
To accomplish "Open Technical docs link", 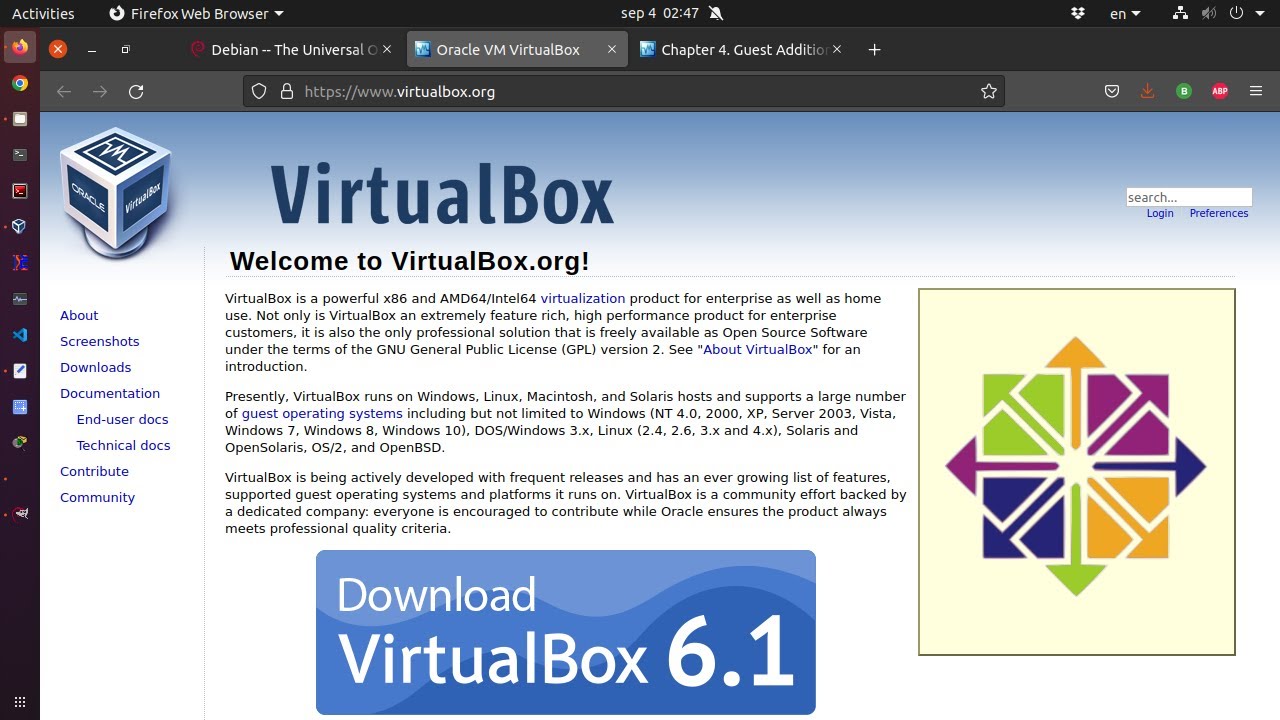I will pyautogui.click(x=124, y=445).
